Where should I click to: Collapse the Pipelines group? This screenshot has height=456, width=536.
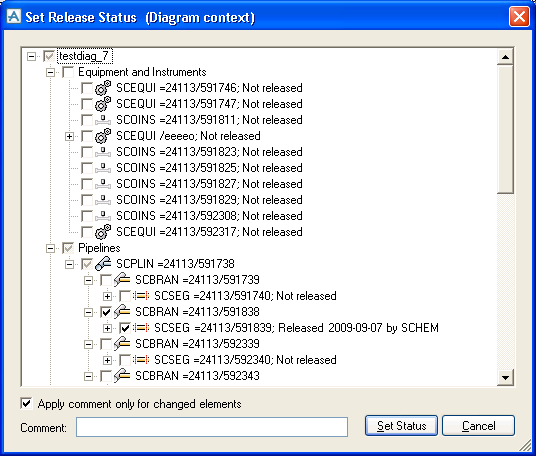(50, 248)
